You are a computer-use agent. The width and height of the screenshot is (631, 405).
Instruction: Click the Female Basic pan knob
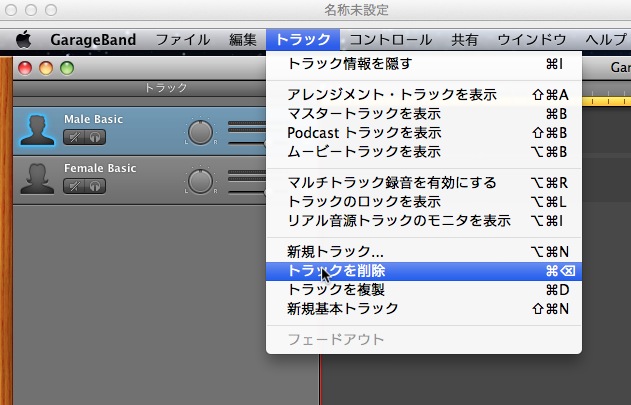[201, 180]
